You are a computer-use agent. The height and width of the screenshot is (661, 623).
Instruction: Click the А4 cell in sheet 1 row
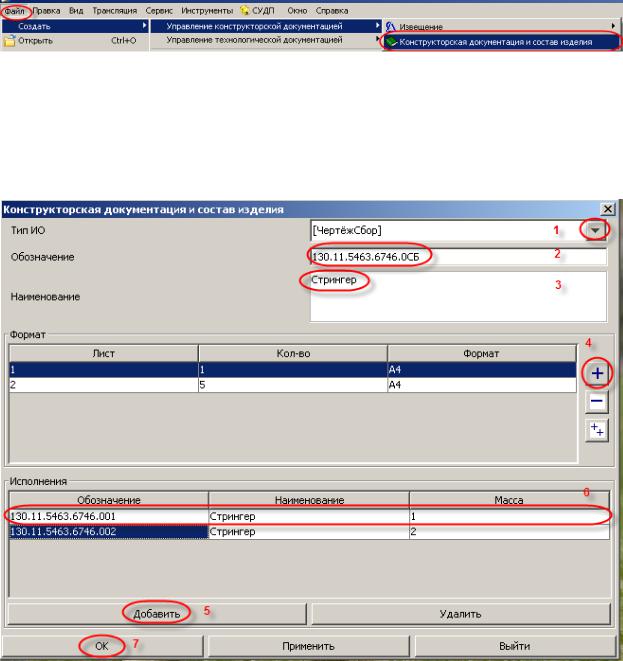(x=481, y=370)
